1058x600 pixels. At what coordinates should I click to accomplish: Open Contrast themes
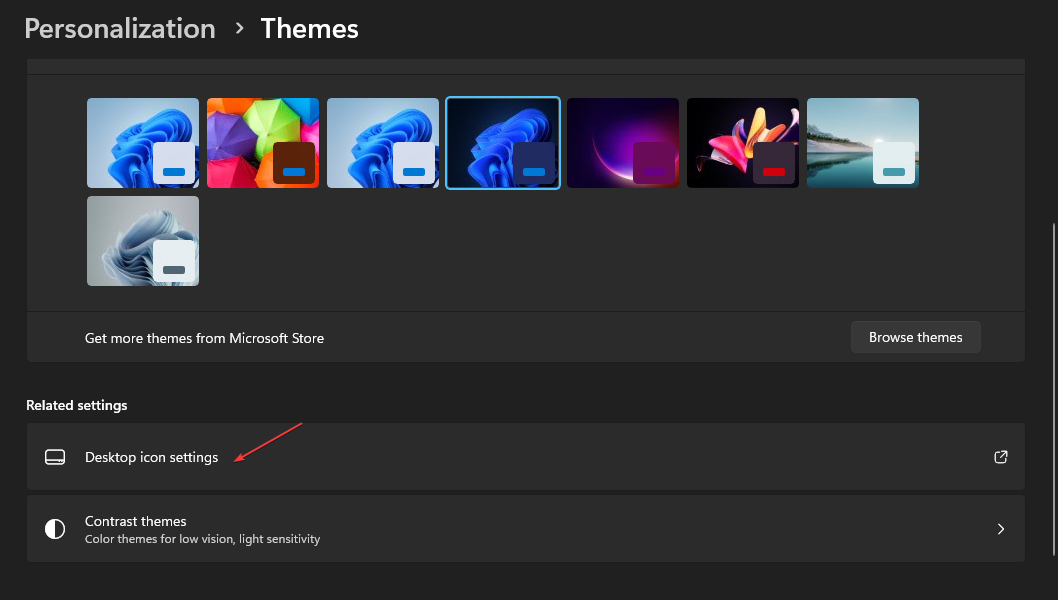click(x=526, y=528)
